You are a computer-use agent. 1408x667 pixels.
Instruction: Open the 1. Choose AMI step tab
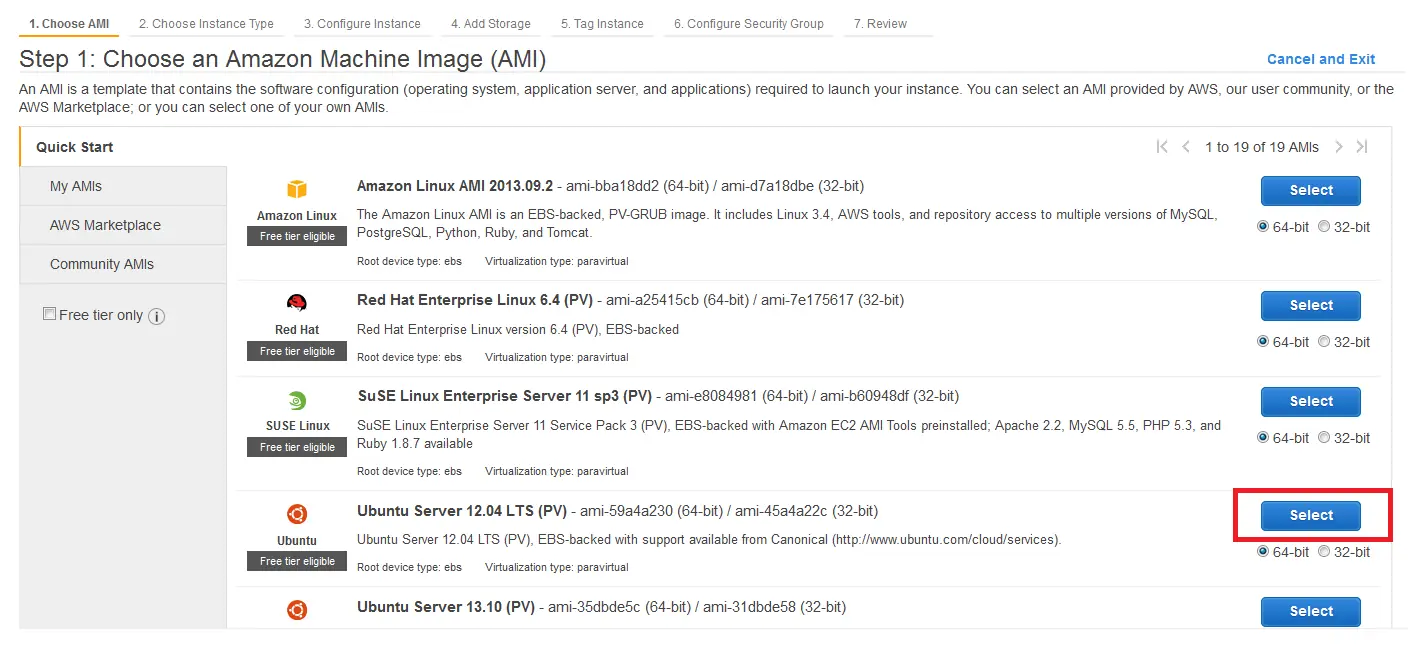pos(69,24)
